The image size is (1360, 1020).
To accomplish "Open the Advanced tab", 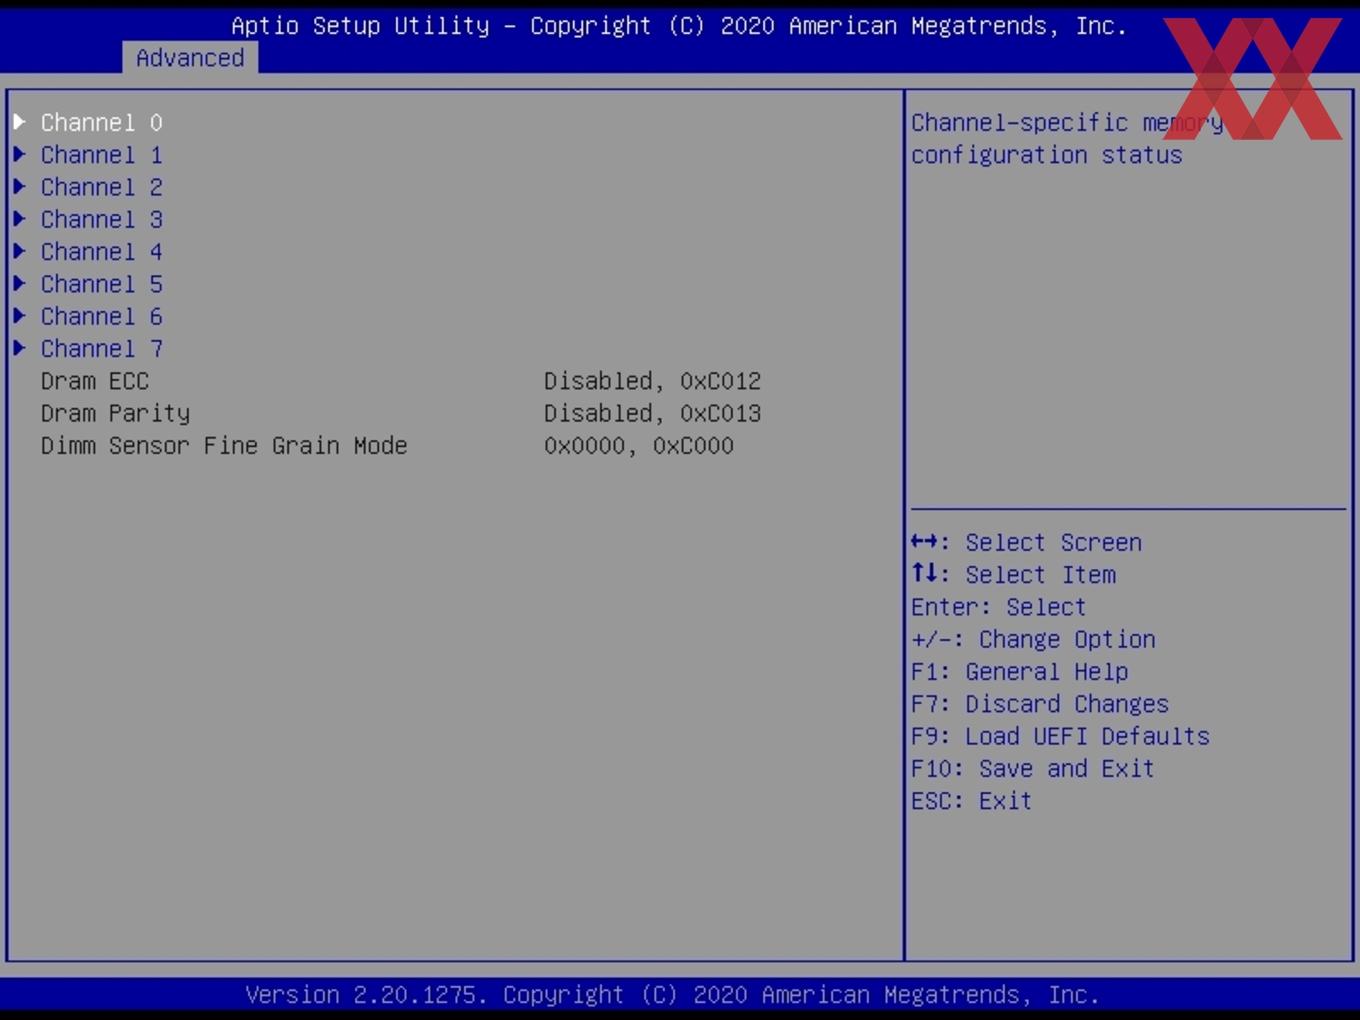I will click(190, 58).
